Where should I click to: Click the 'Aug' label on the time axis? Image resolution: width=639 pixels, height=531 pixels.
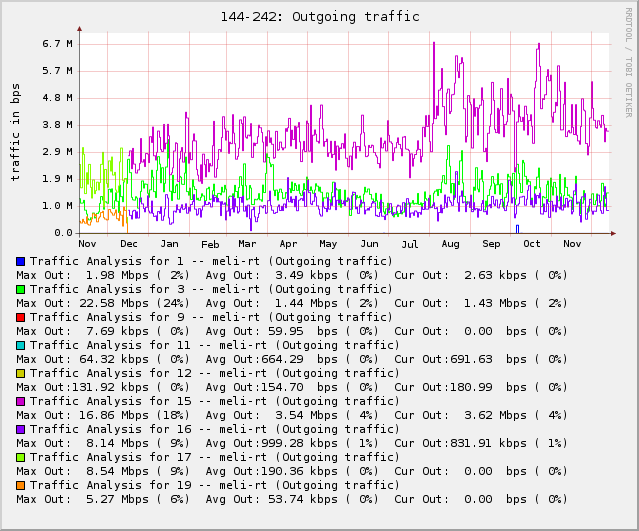450,244
